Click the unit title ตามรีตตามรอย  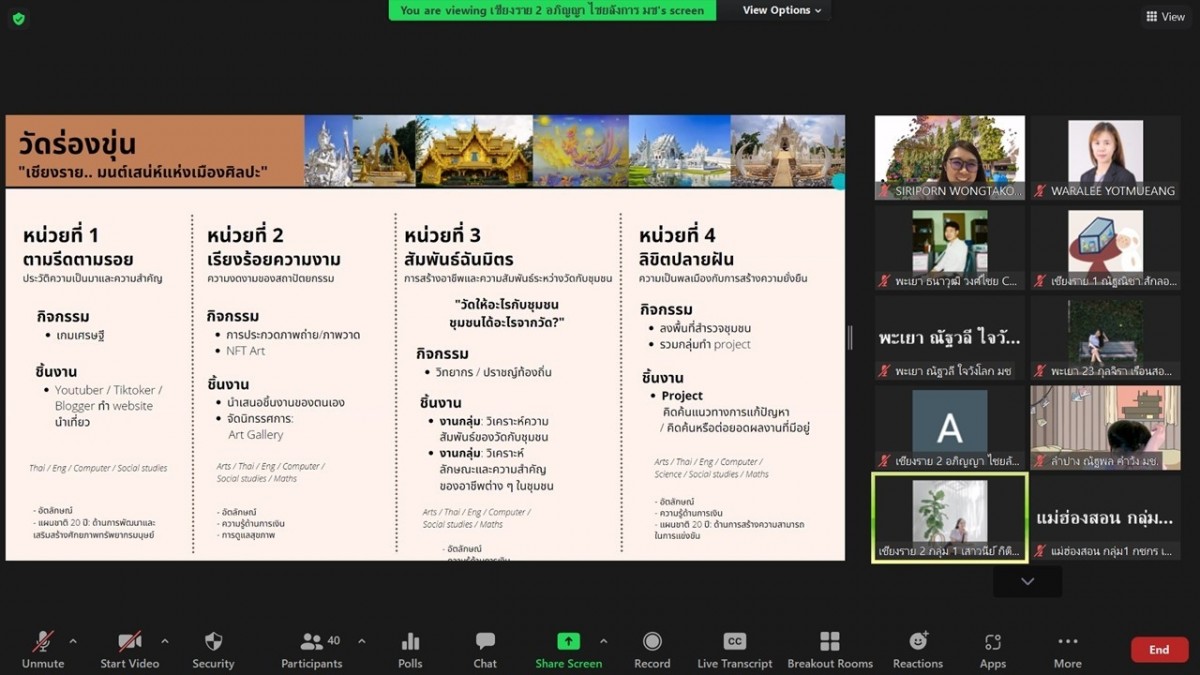(x=78, y=260)
